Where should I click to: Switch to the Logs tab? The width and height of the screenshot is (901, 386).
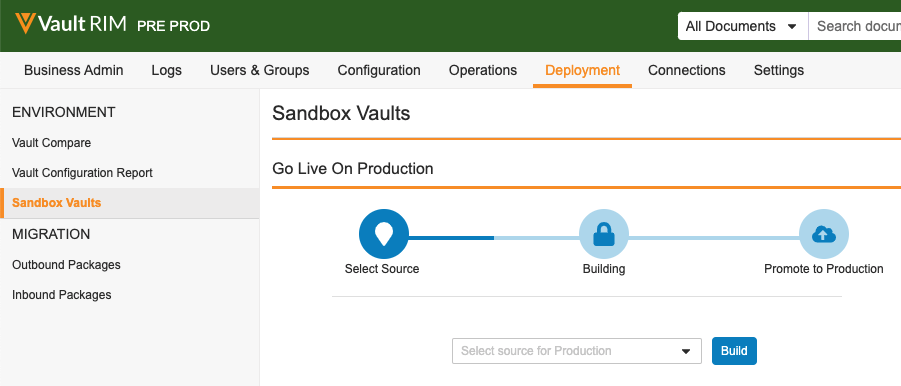coord(167,71)
